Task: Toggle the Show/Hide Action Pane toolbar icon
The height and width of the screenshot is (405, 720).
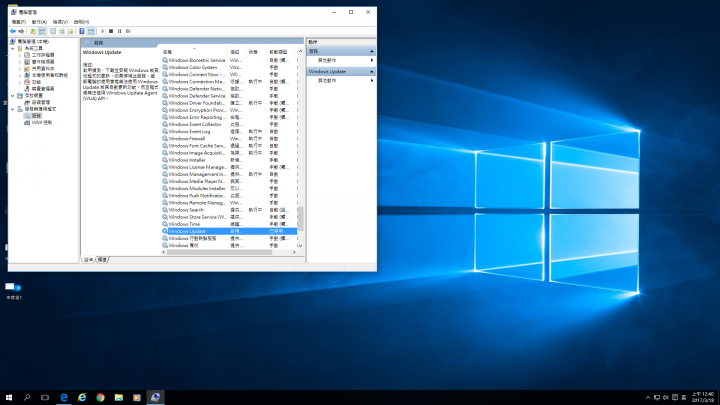Action: pos(91,31)
